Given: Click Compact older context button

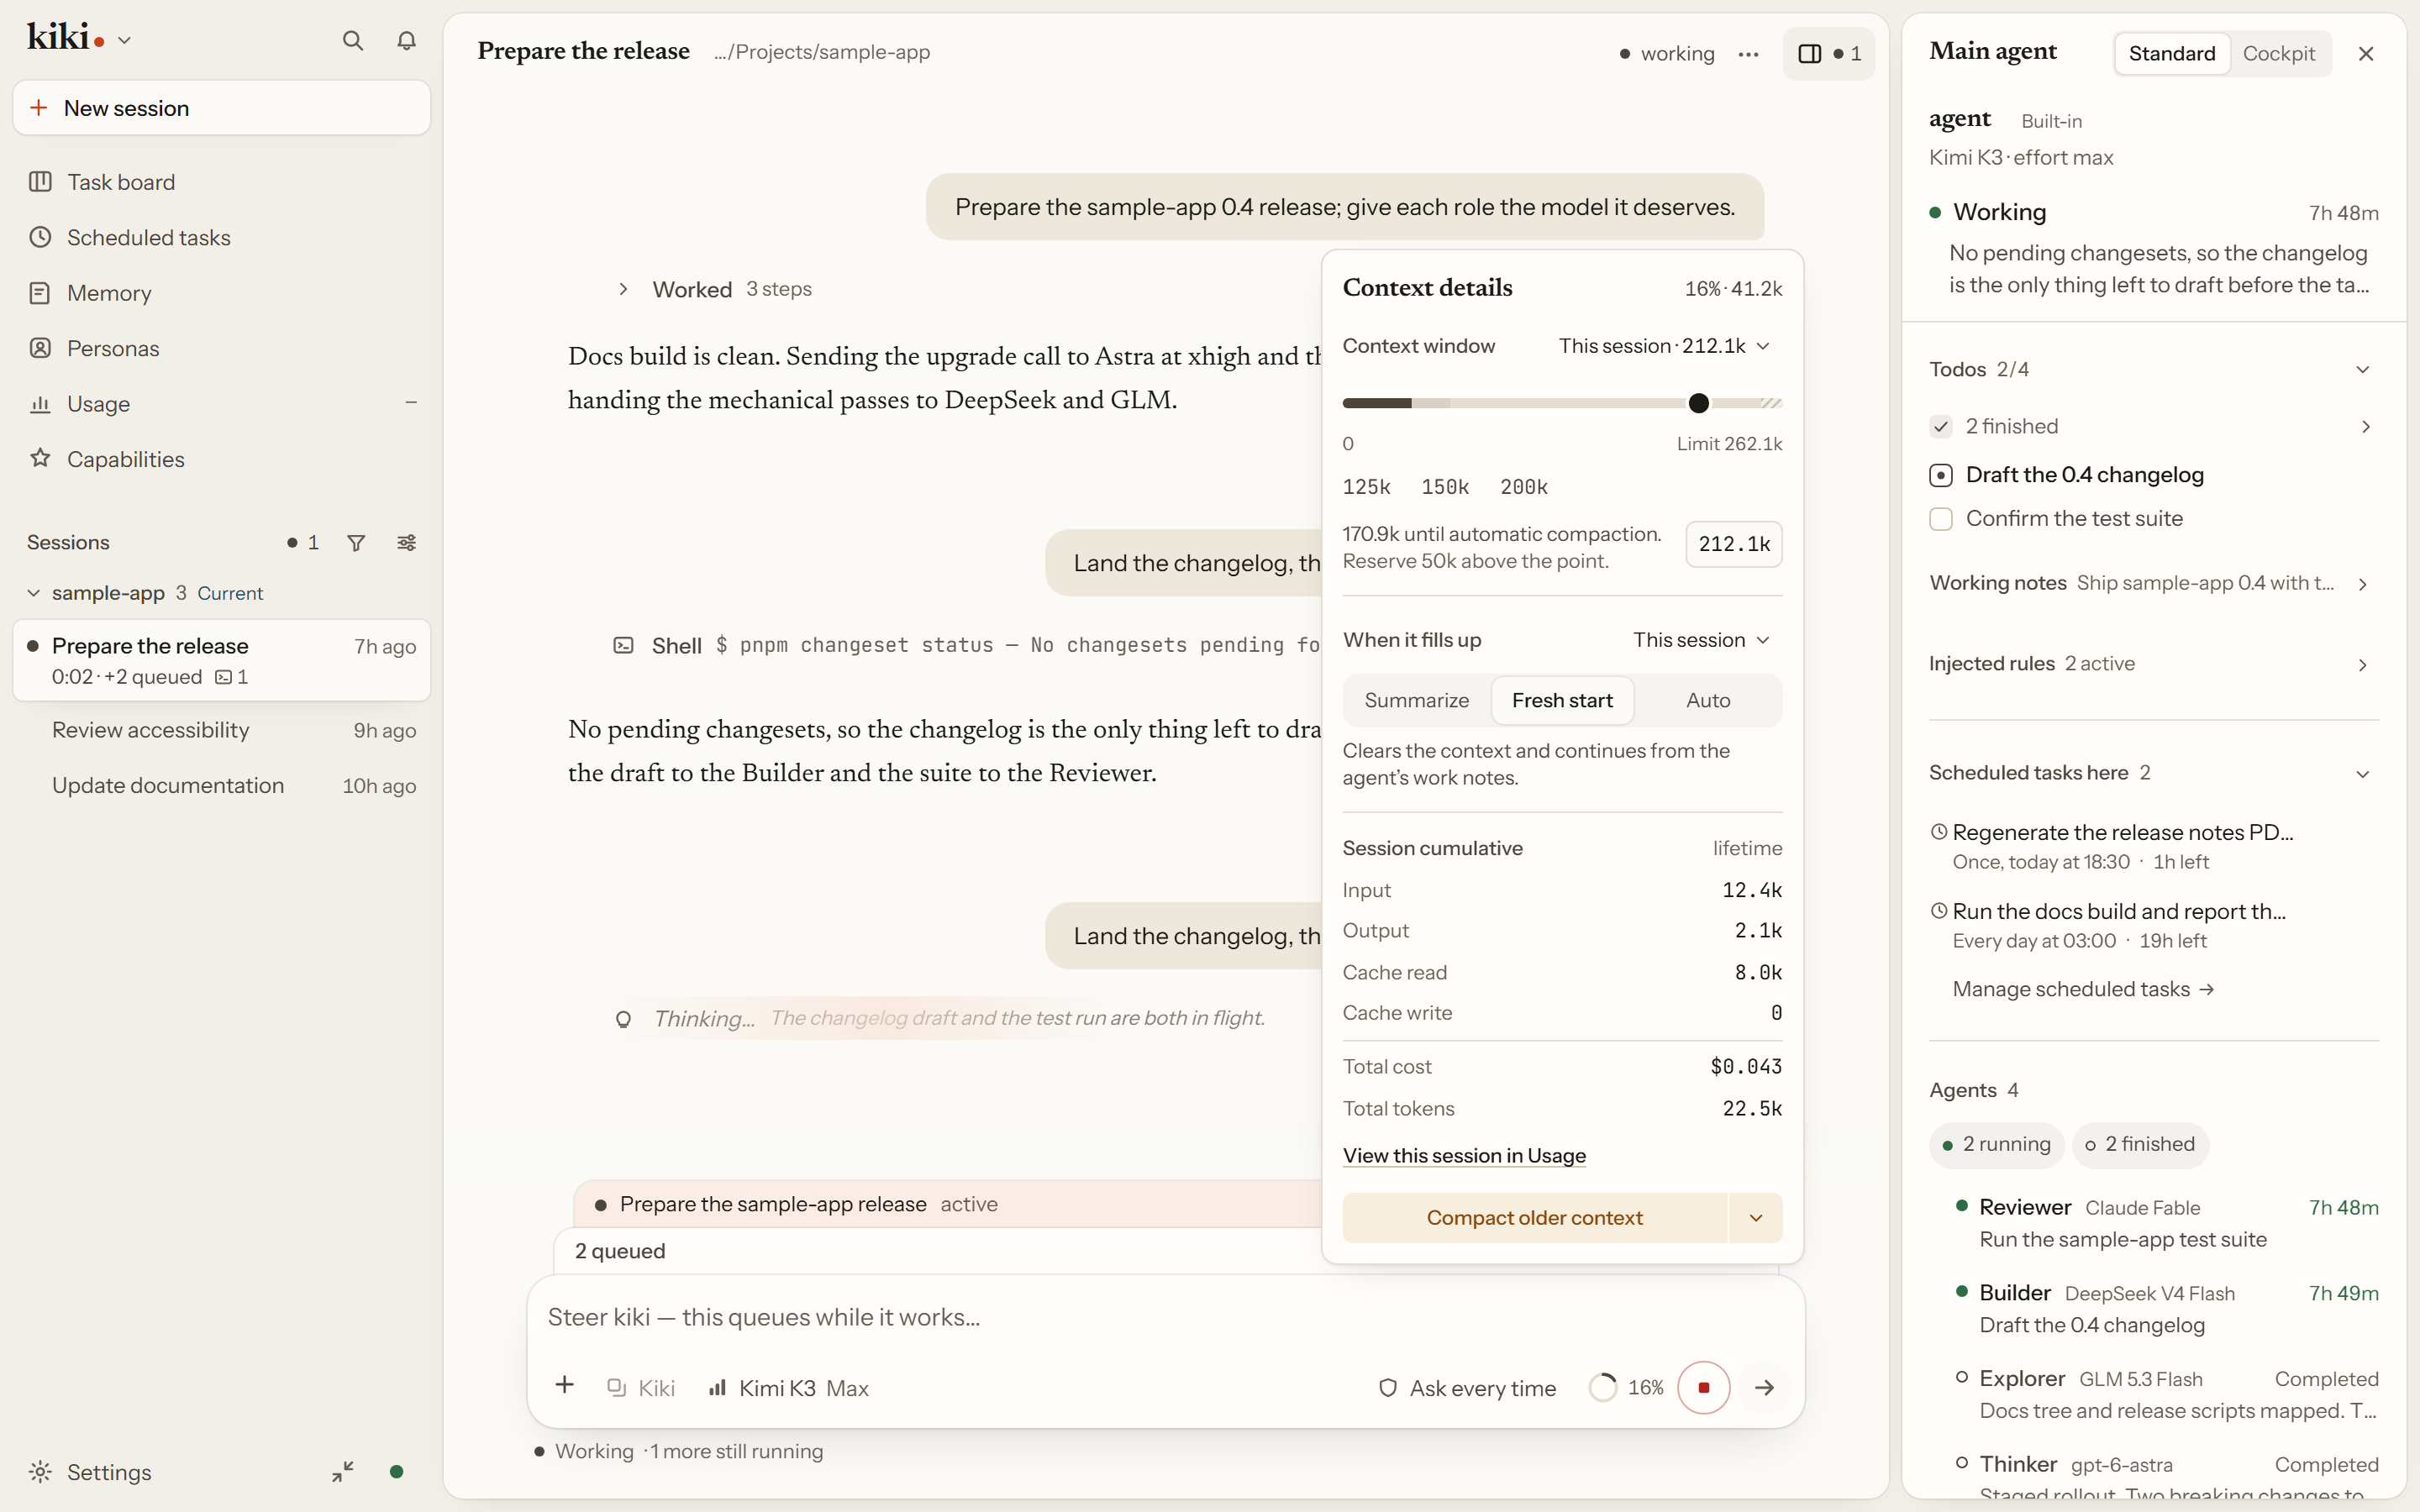Looking at the screenshot, I should [x=1534, y=1218].
